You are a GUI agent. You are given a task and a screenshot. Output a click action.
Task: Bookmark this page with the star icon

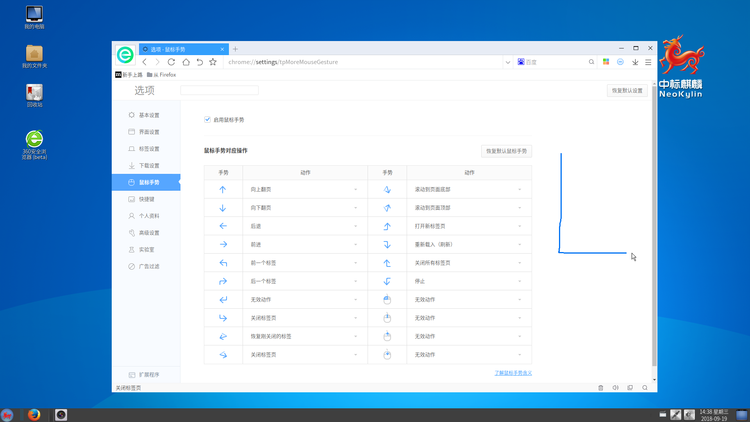tap(213, 62)
